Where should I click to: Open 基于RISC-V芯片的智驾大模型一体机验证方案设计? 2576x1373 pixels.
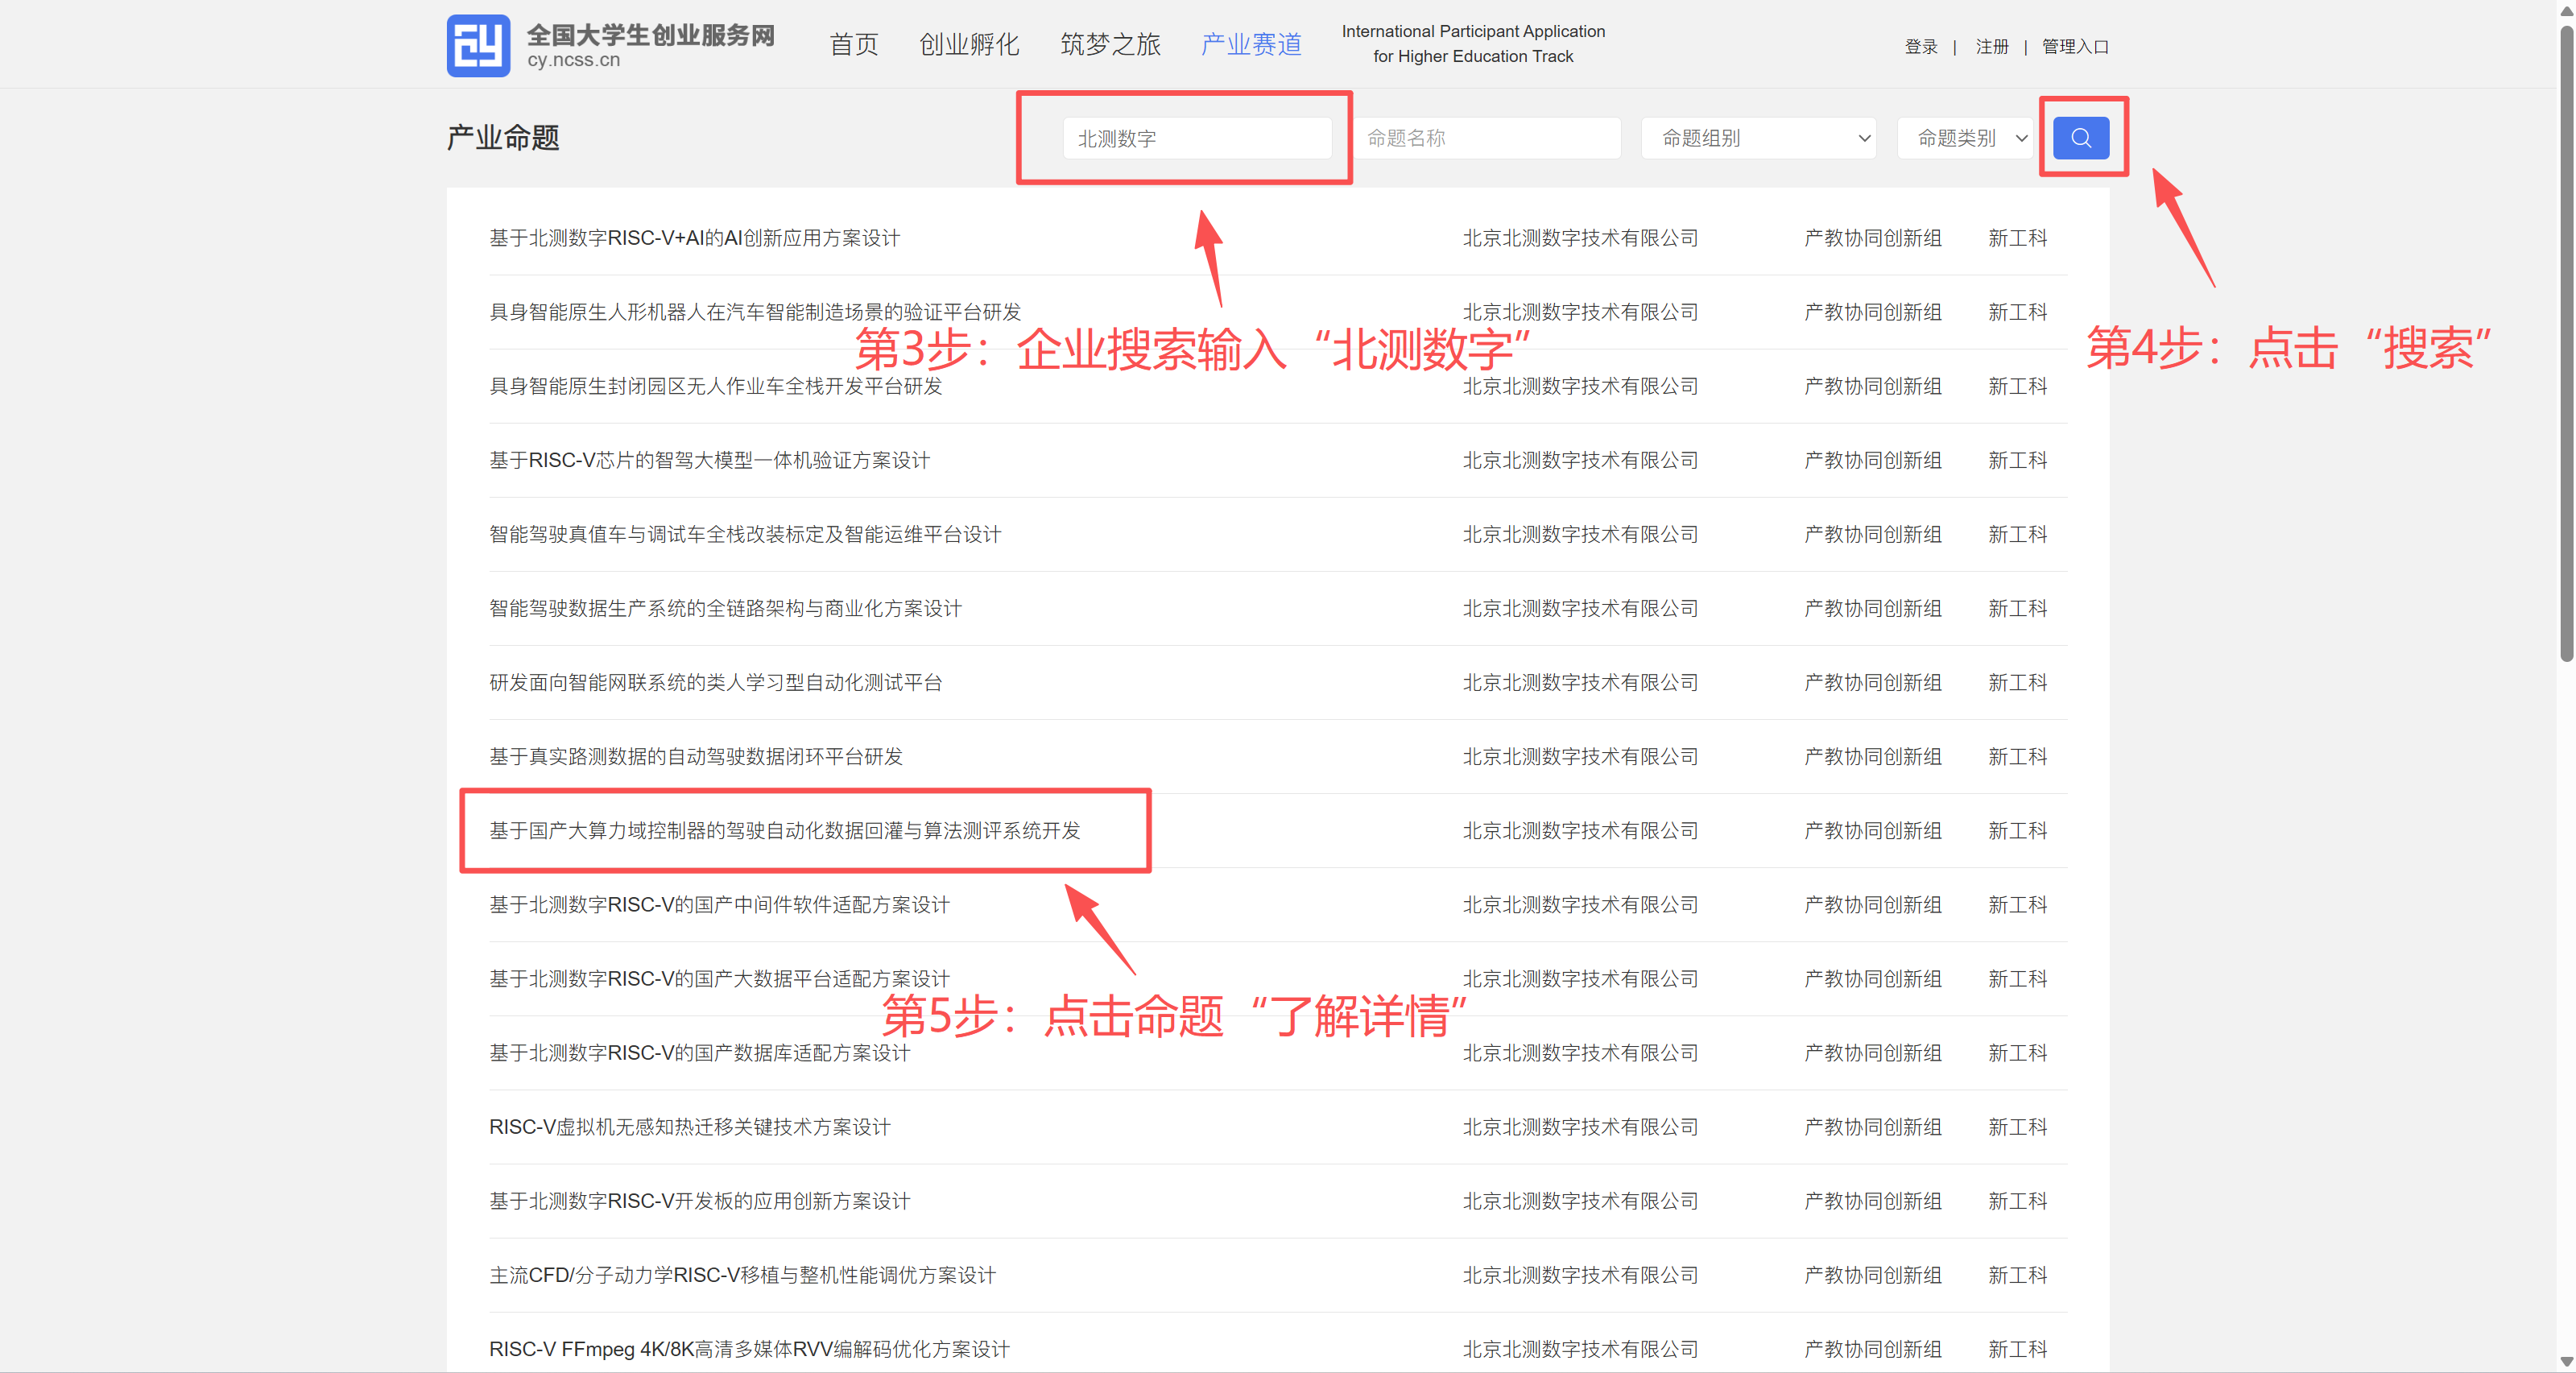(x=709, y=460)
